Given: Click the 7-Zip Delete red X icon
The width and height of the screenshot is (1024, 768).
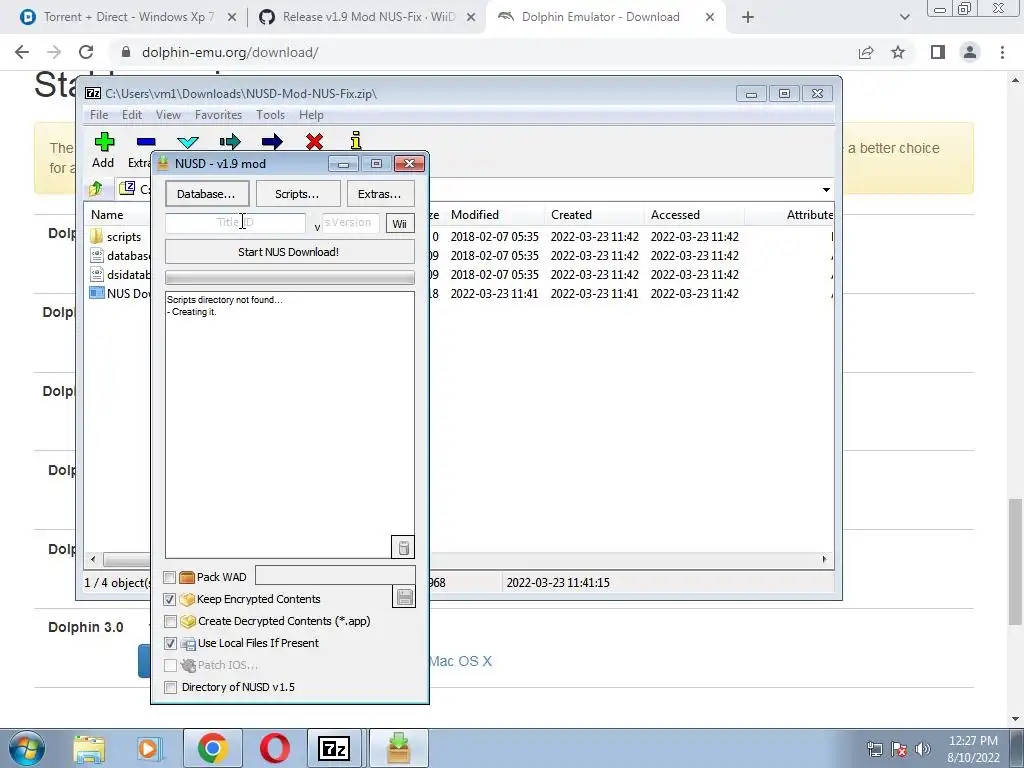Looking at the screenshot, I should [x=314, y=142].
